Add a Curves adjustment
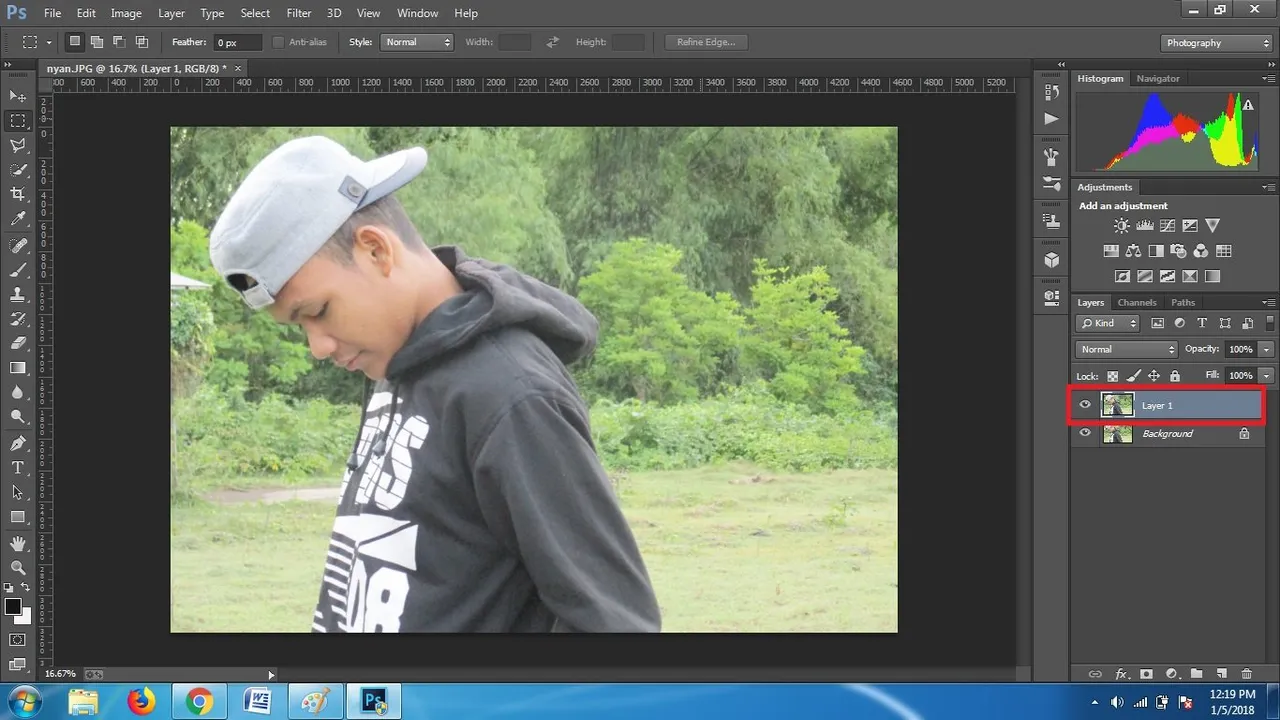The width and height of the screenshot is (1280, 720). [x=1167, y=226]
